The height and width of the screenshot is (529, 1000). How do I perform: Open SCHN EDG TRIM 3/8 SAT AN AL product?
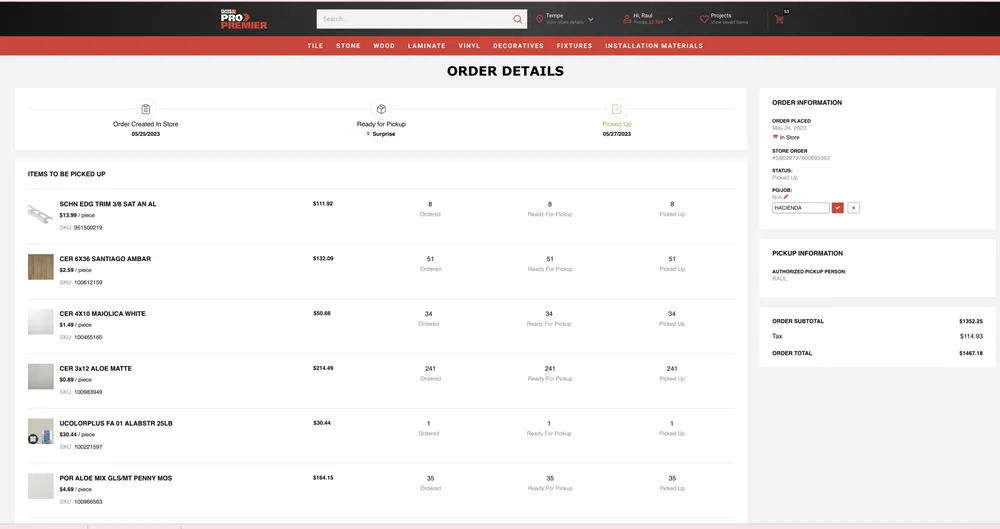(108, 204)
